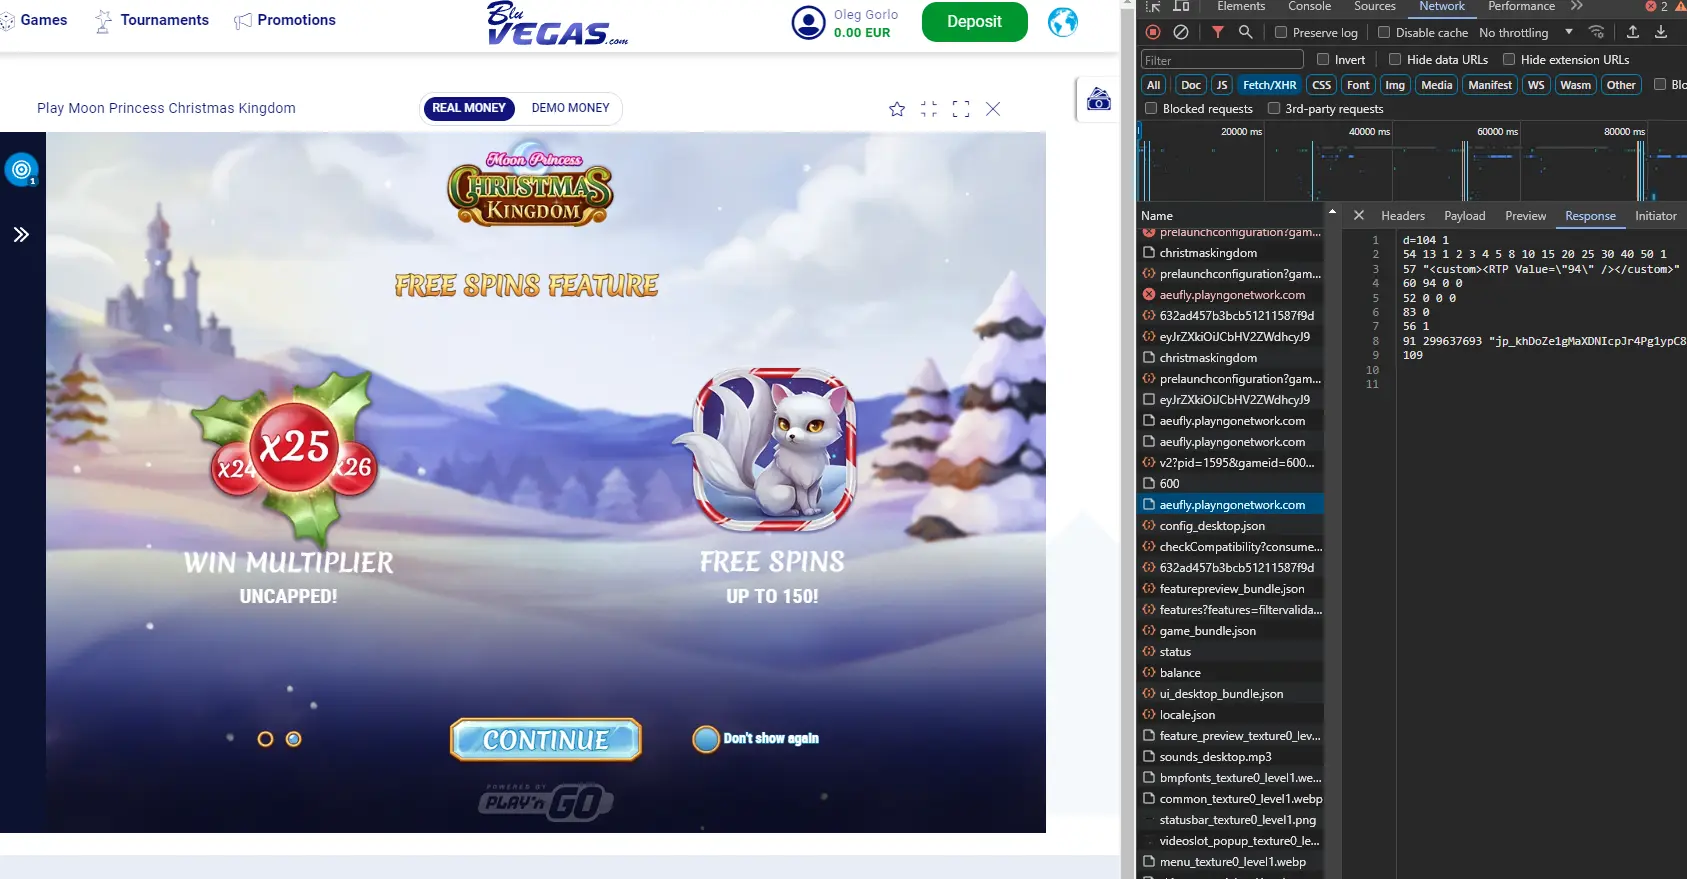
Task: Select the Fetch/XHR filter chip
Action: tap(1270, 85)
